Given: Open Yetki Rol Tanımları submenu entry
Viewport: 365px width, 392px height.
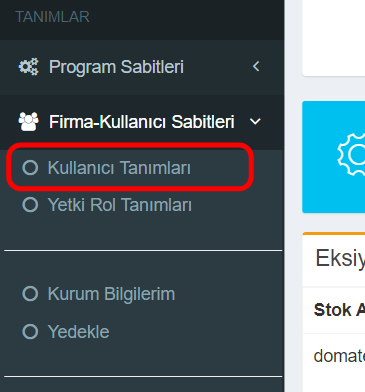Looking at the screenshot, I should pyautogui.click(x=120, y=205).
